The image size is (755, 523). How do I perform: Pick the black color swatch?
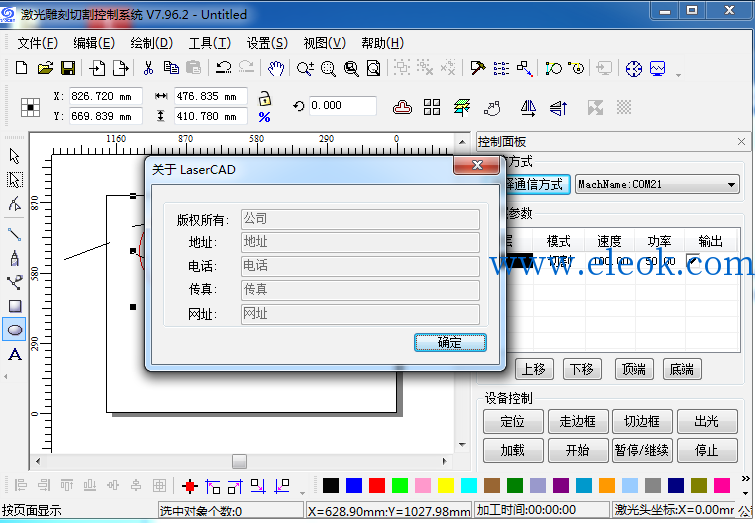point(331,485)
